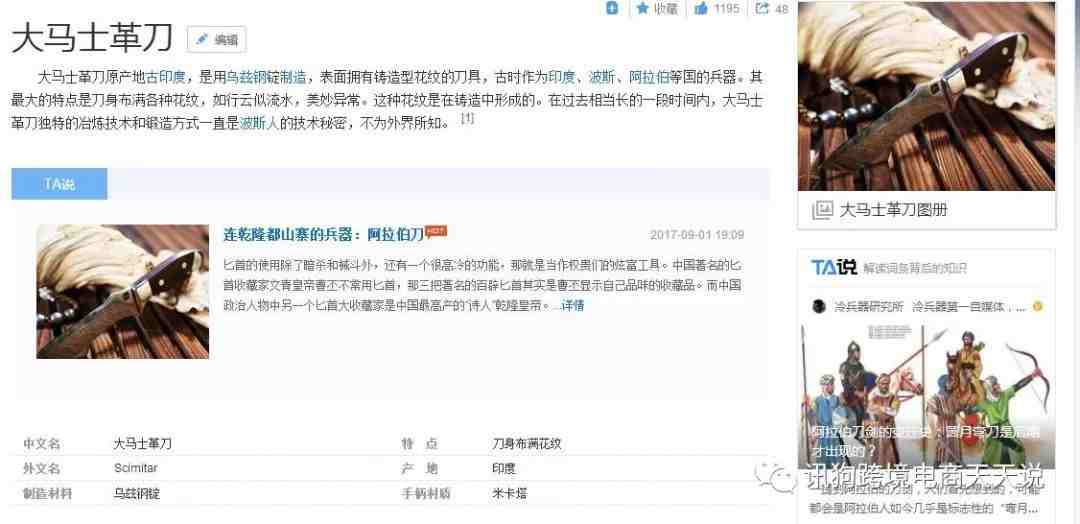The width and height of the screenshot is (1080, 524).
Task: Click the thumbs-up like icon
Action: click(x=701, y=8)
